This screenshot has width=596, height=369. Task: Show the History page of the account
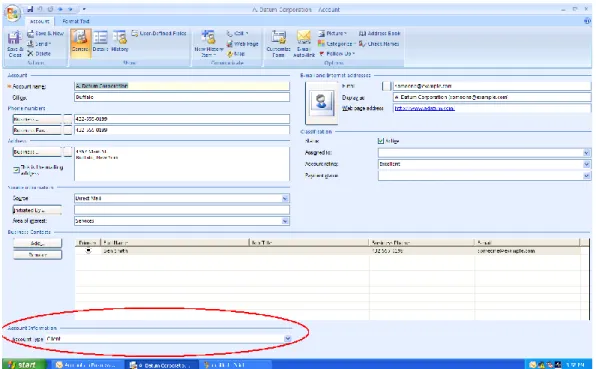tap(120, 42)
